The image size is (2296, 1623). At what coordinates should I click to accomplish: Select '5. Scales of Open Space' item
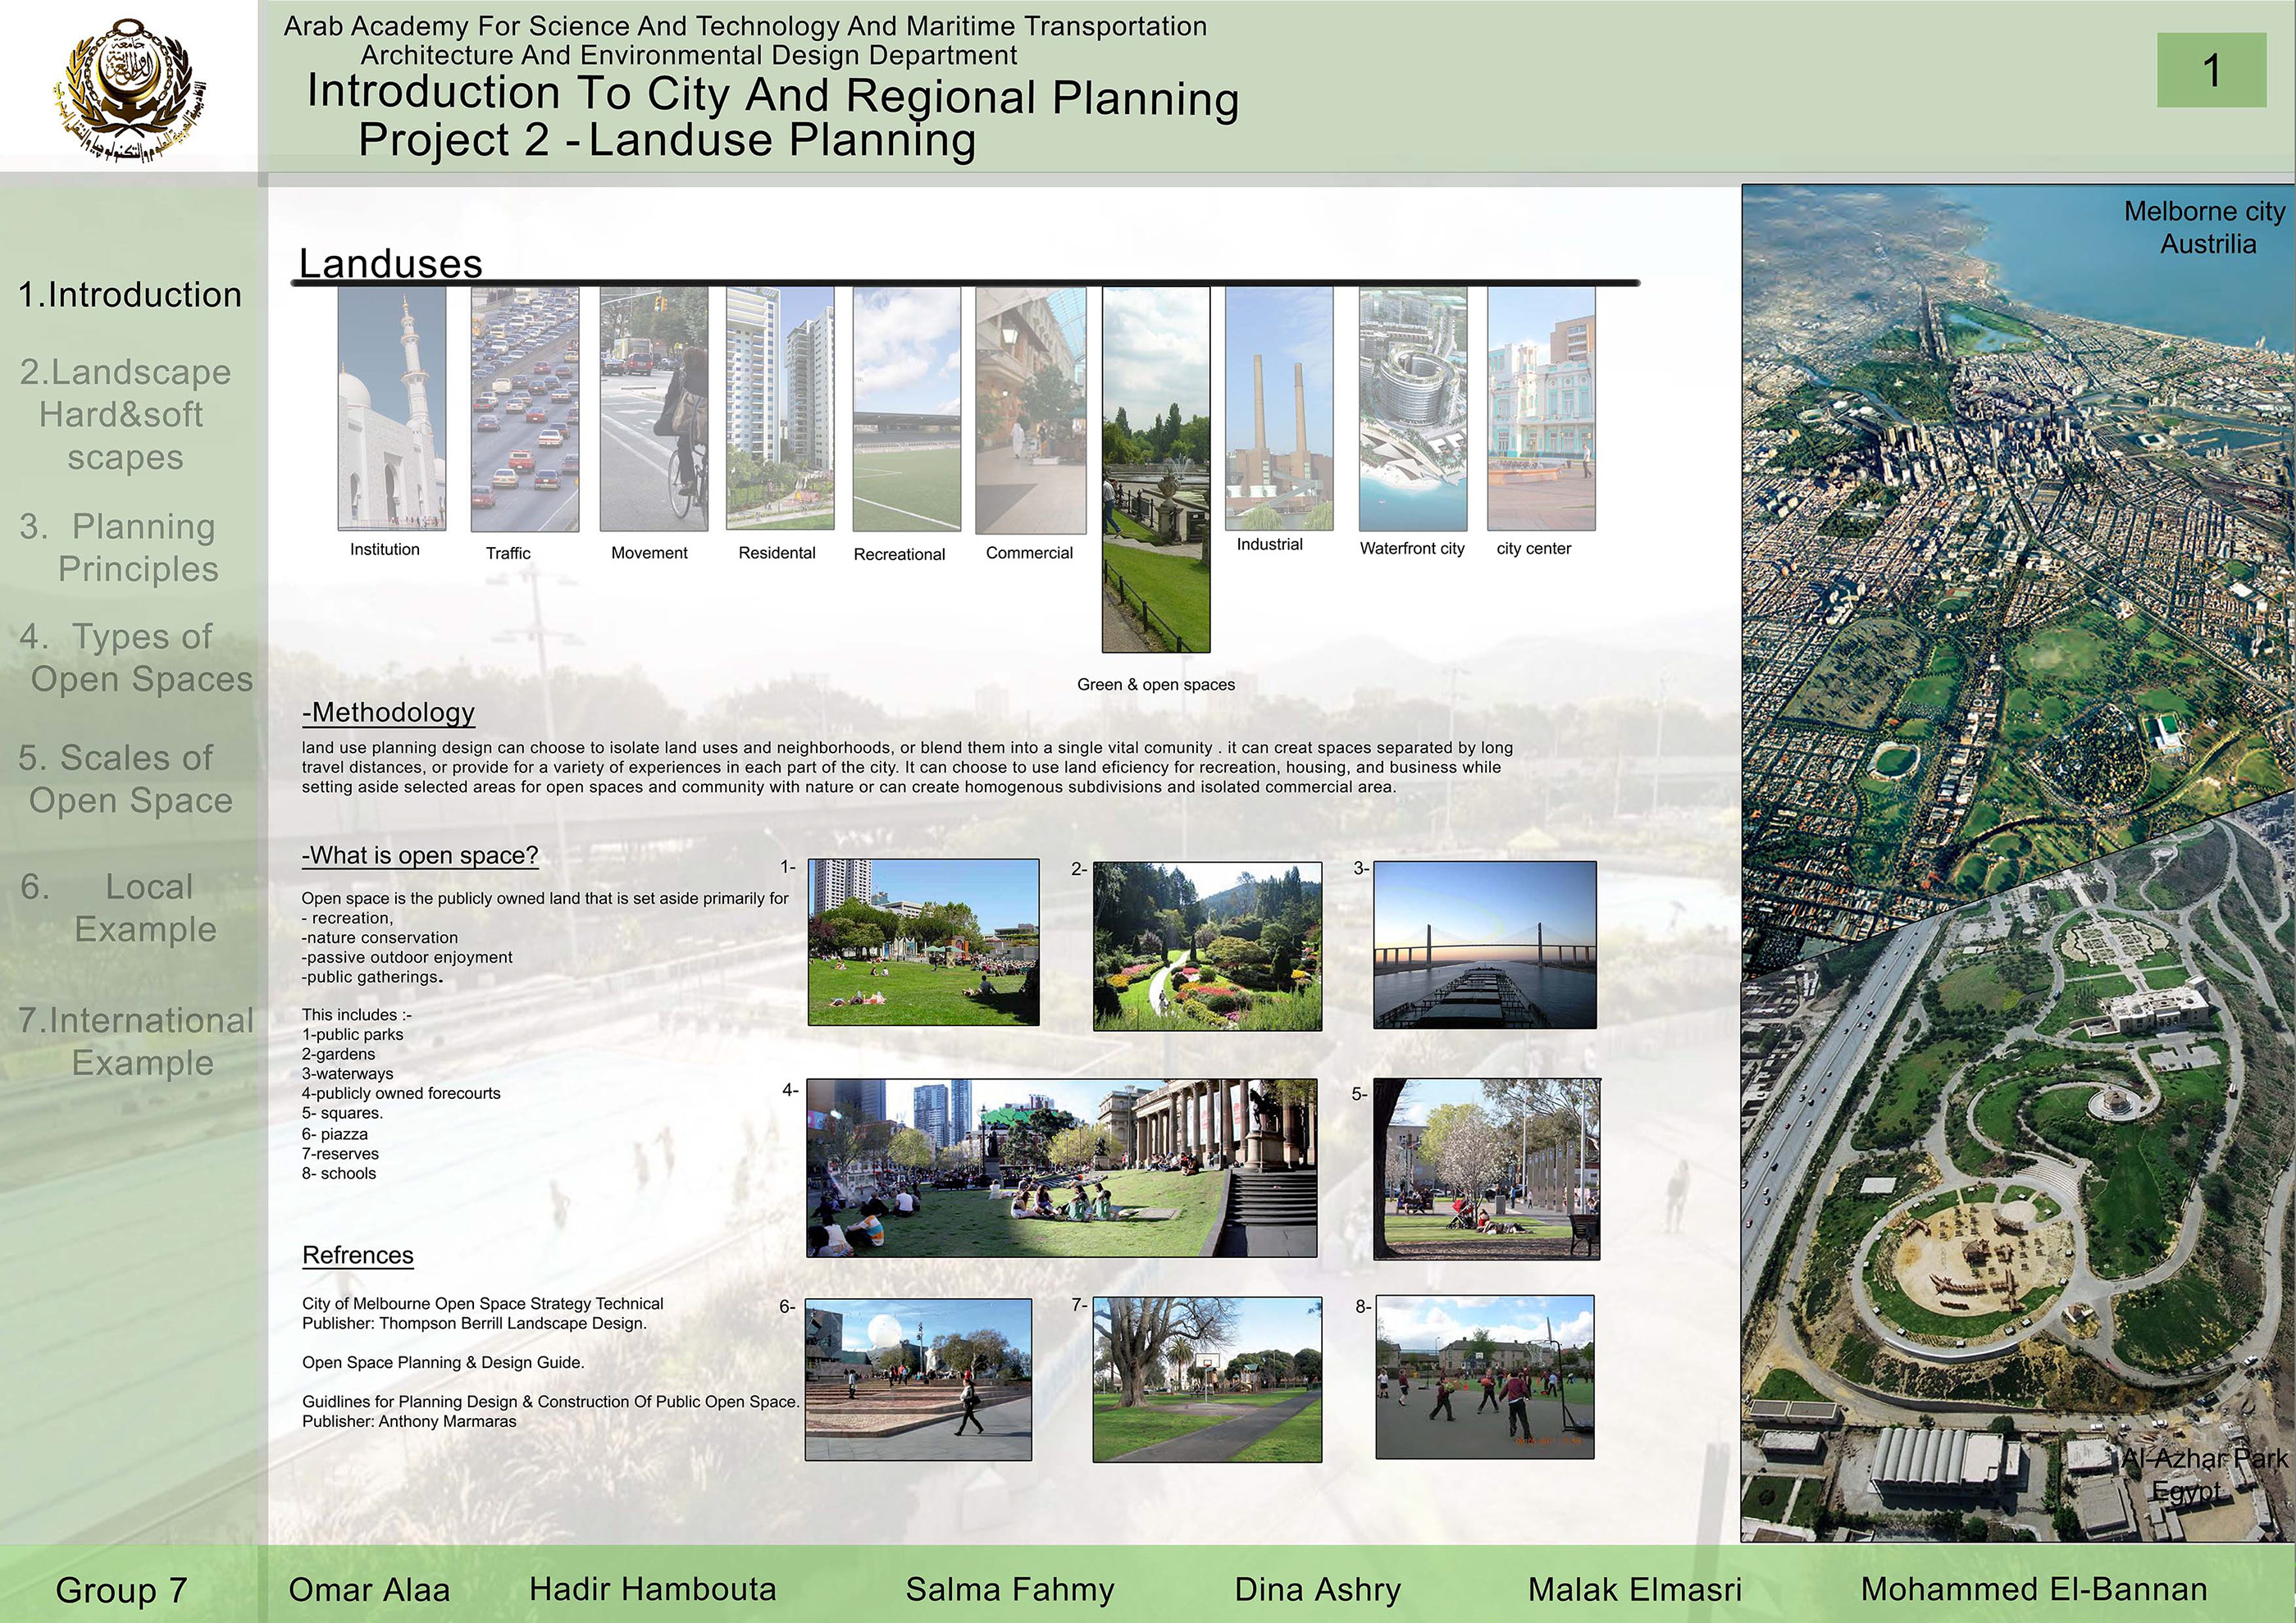[125, 779]
